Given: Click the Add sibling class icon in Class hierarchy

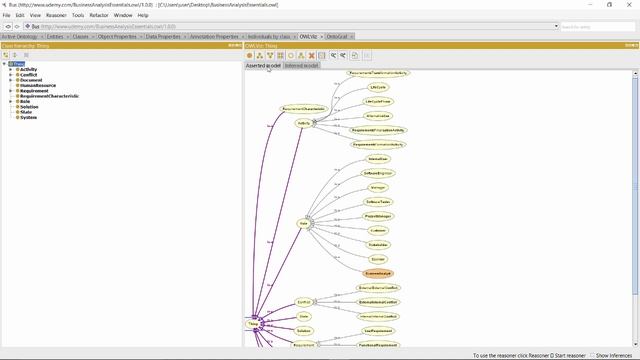Looking at the screenshot, I should point(15,55).
